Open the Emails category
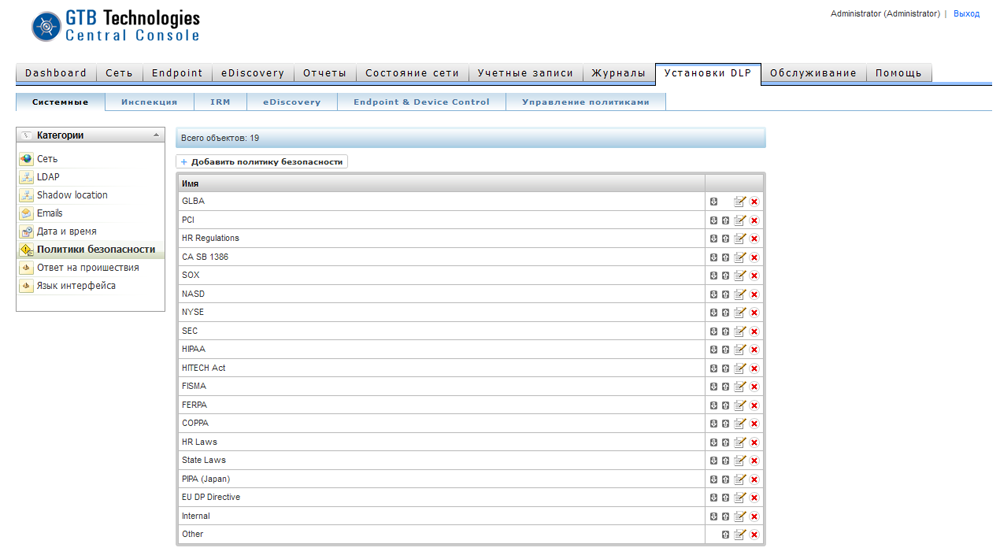1000x559 pixels. (50, 213)
